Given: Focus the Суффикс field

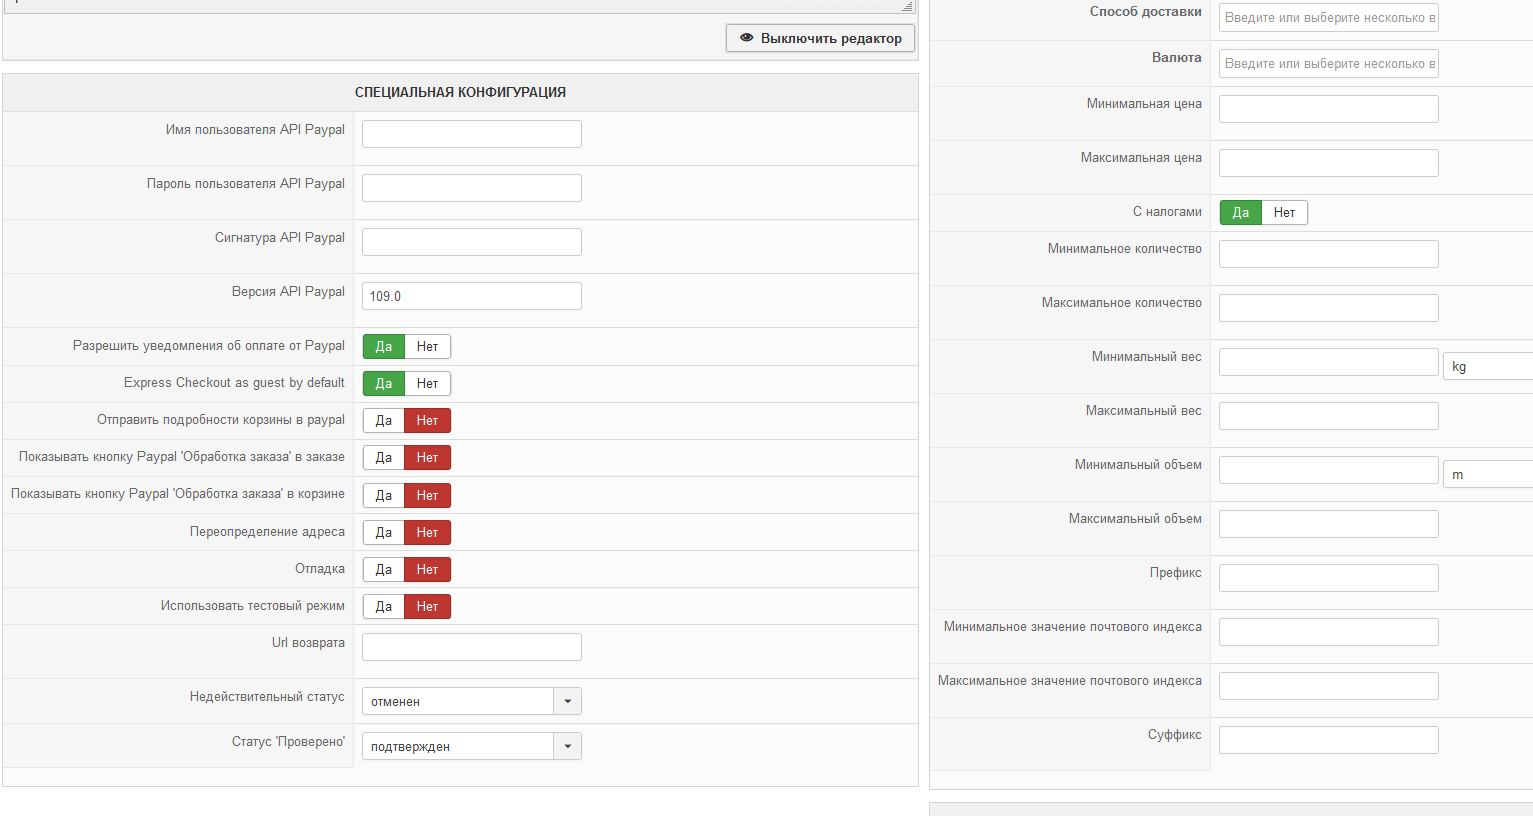Looking at the screenshot, I should [x=1329, y=740].
